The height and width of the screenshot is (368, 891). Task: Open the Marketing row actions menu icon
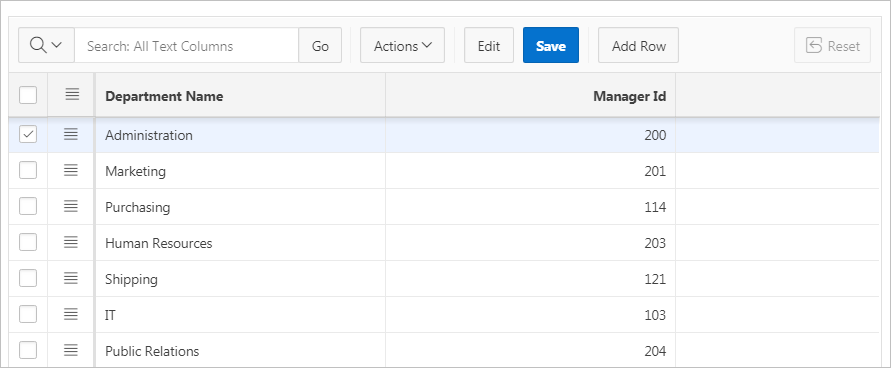[70, 170]
